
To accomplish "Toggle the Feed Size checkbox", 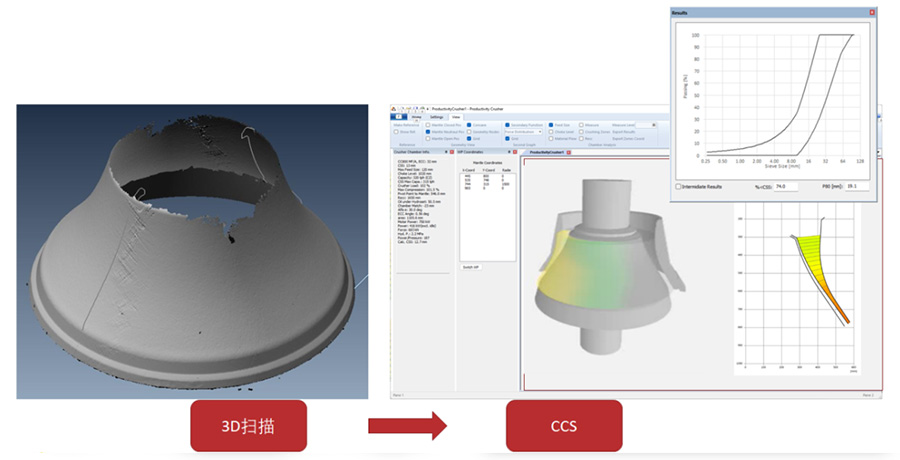I will [553, 124].
